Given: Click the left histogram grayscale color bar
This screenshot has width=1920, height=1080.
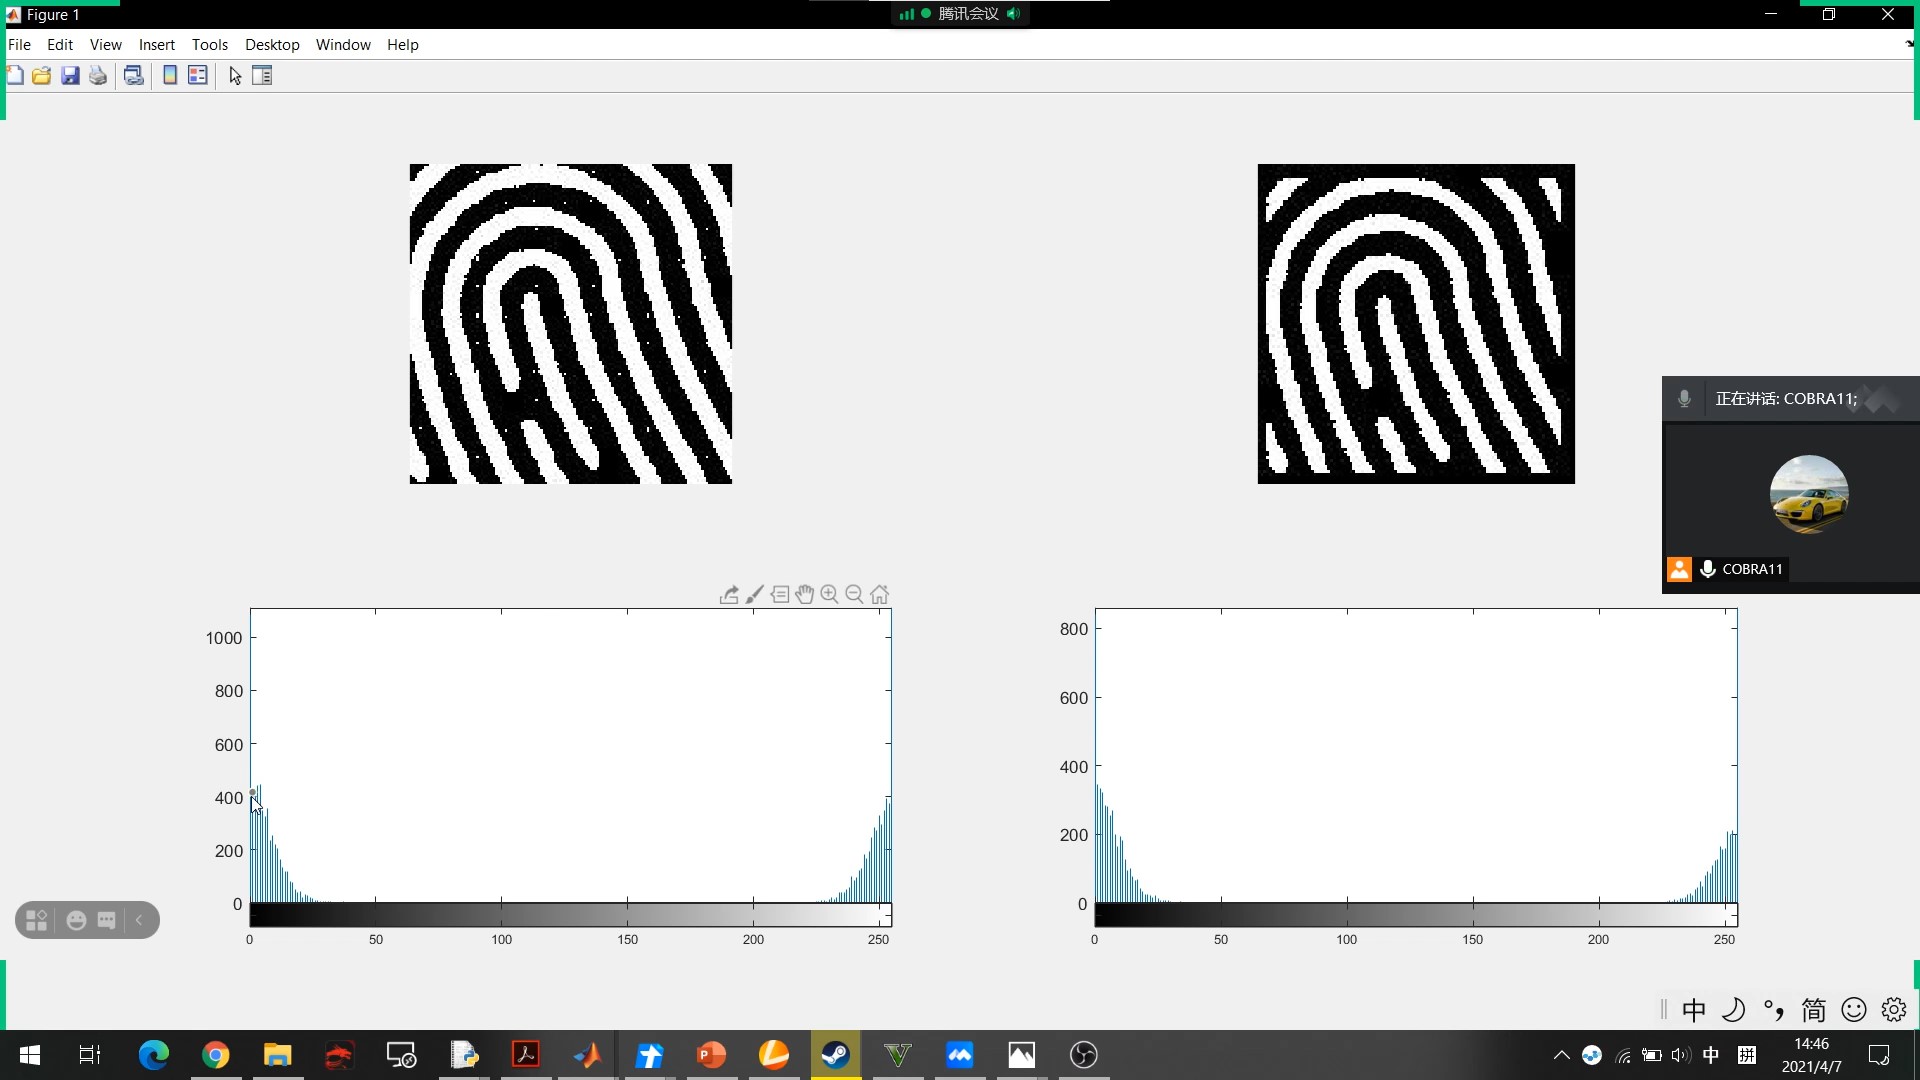Looking at the screenshot, I should 571,914.
